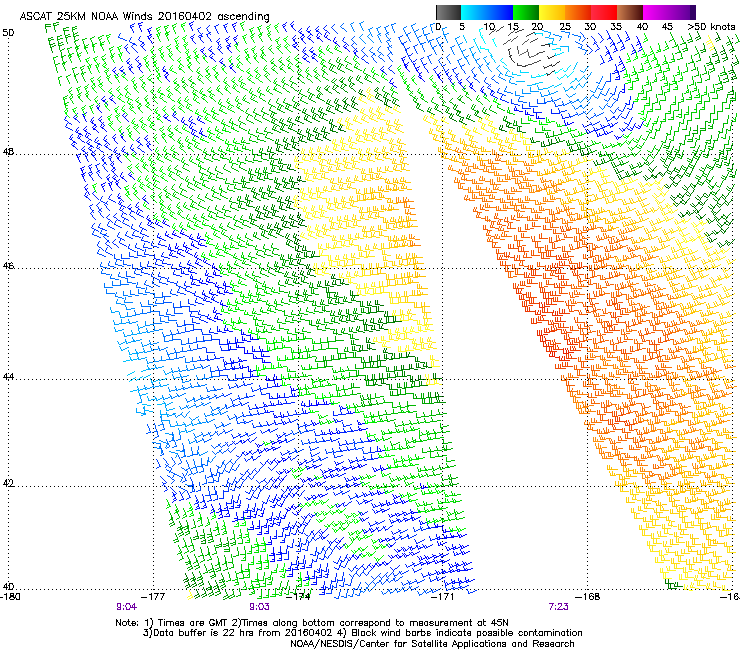Click the purple time stamp 7:23

click(x=558, y=607)
